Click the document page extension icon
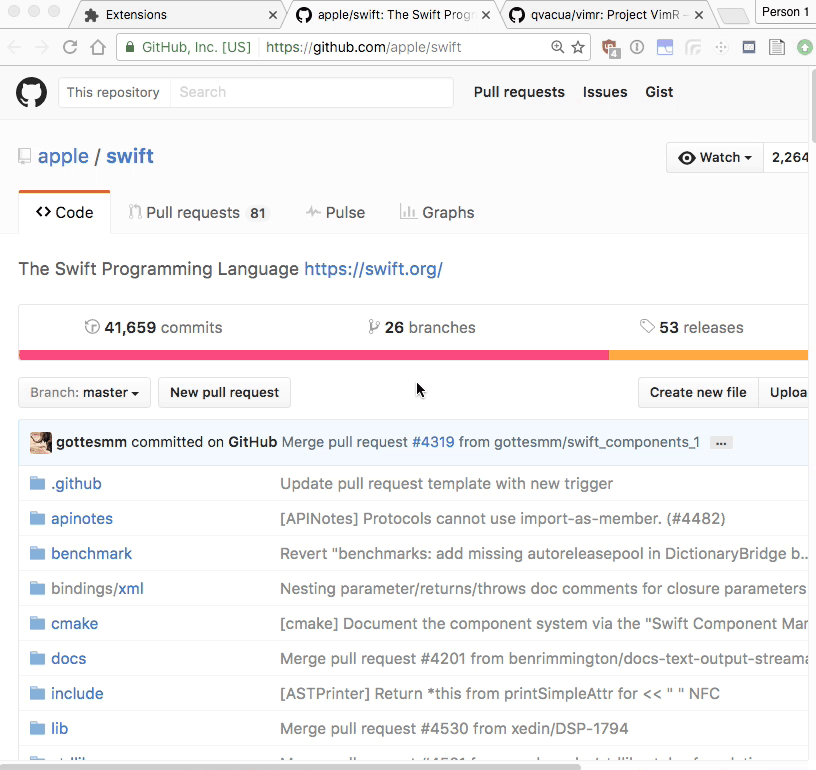The image size is (816, 770). click(x=777, y=47)
